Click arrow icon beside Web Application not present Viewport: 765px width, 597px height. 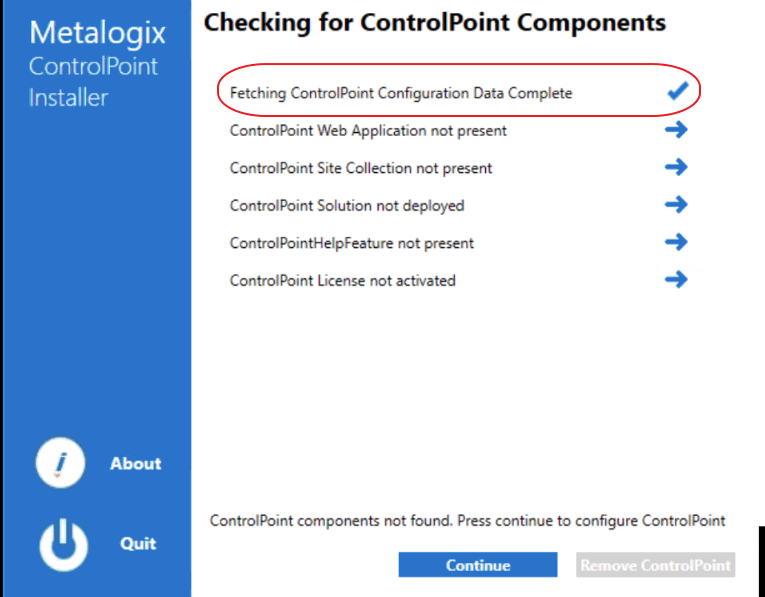pyautogui.click(x=676, y=129)
